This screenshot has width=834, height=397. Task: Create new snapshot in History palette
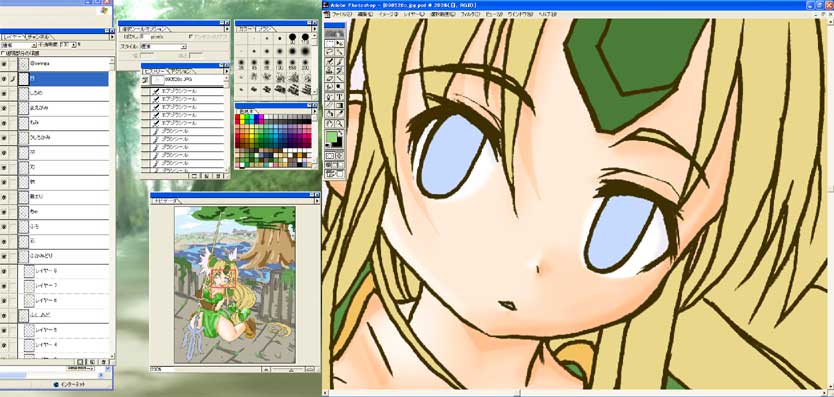pos(206,175)
